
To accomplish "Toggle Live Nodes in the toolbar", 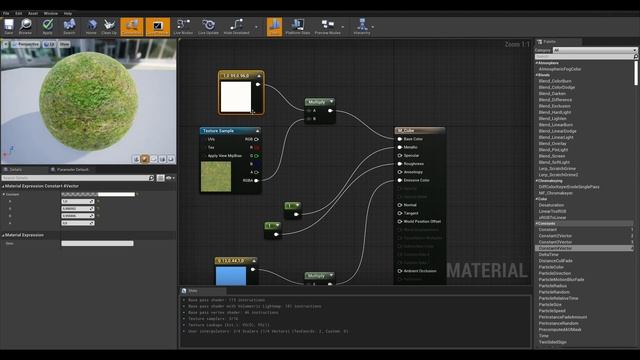I will click(183, 27).
